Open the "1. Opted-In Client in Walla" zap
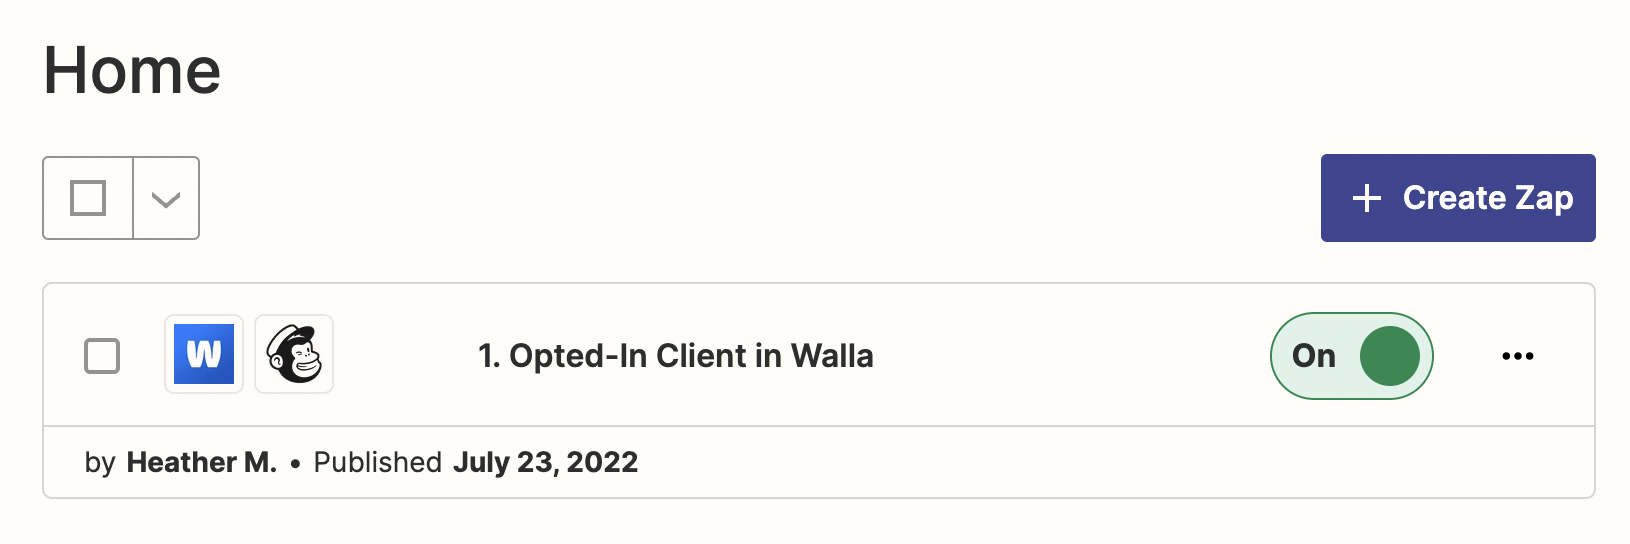This screenshot has height=544, width=1630. coord(675,356)
